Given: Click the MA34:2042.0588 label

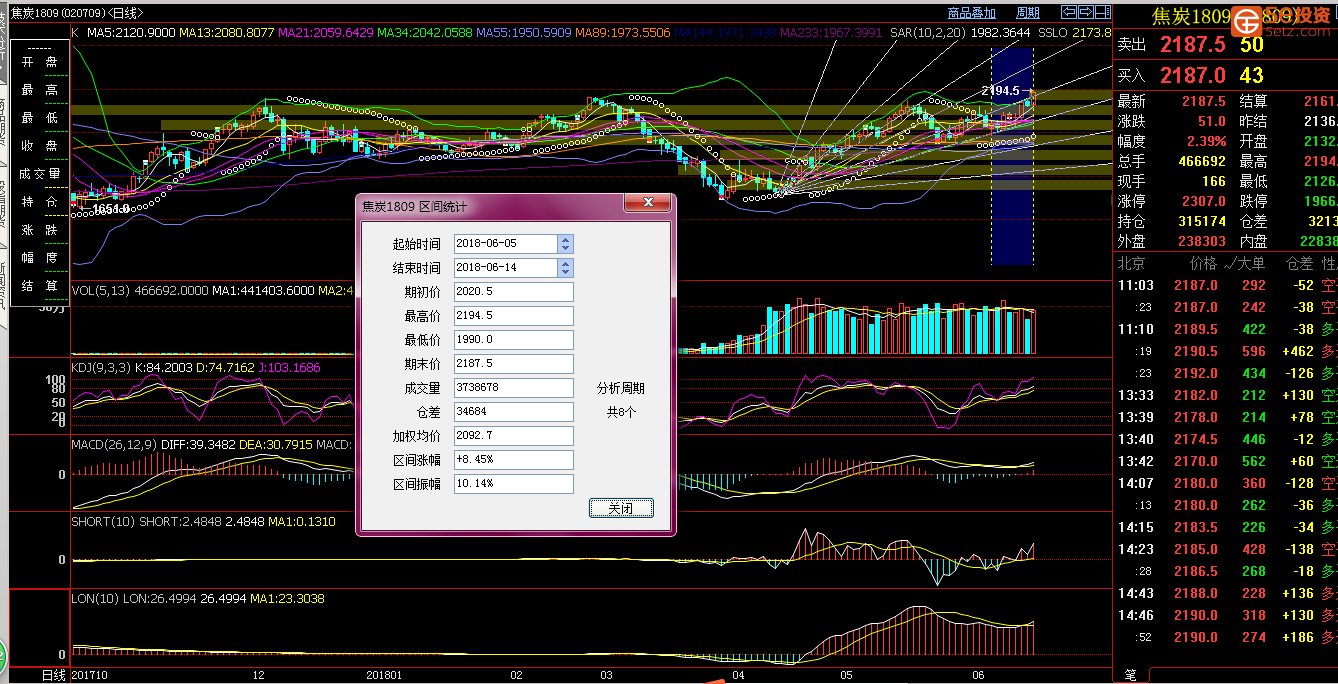Looking at the screenshot, I should (425, 33).
